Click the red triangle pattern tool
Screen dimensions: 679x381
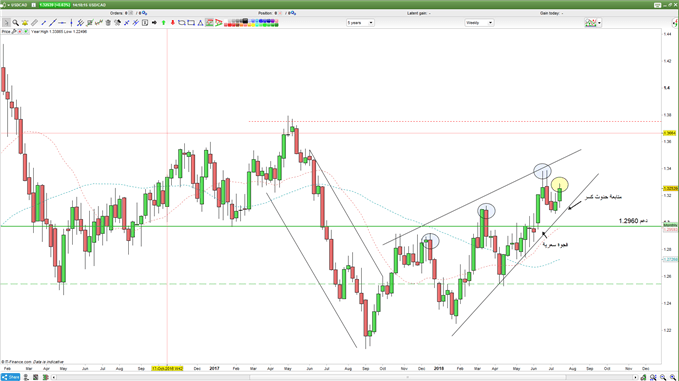click(218, 23)
